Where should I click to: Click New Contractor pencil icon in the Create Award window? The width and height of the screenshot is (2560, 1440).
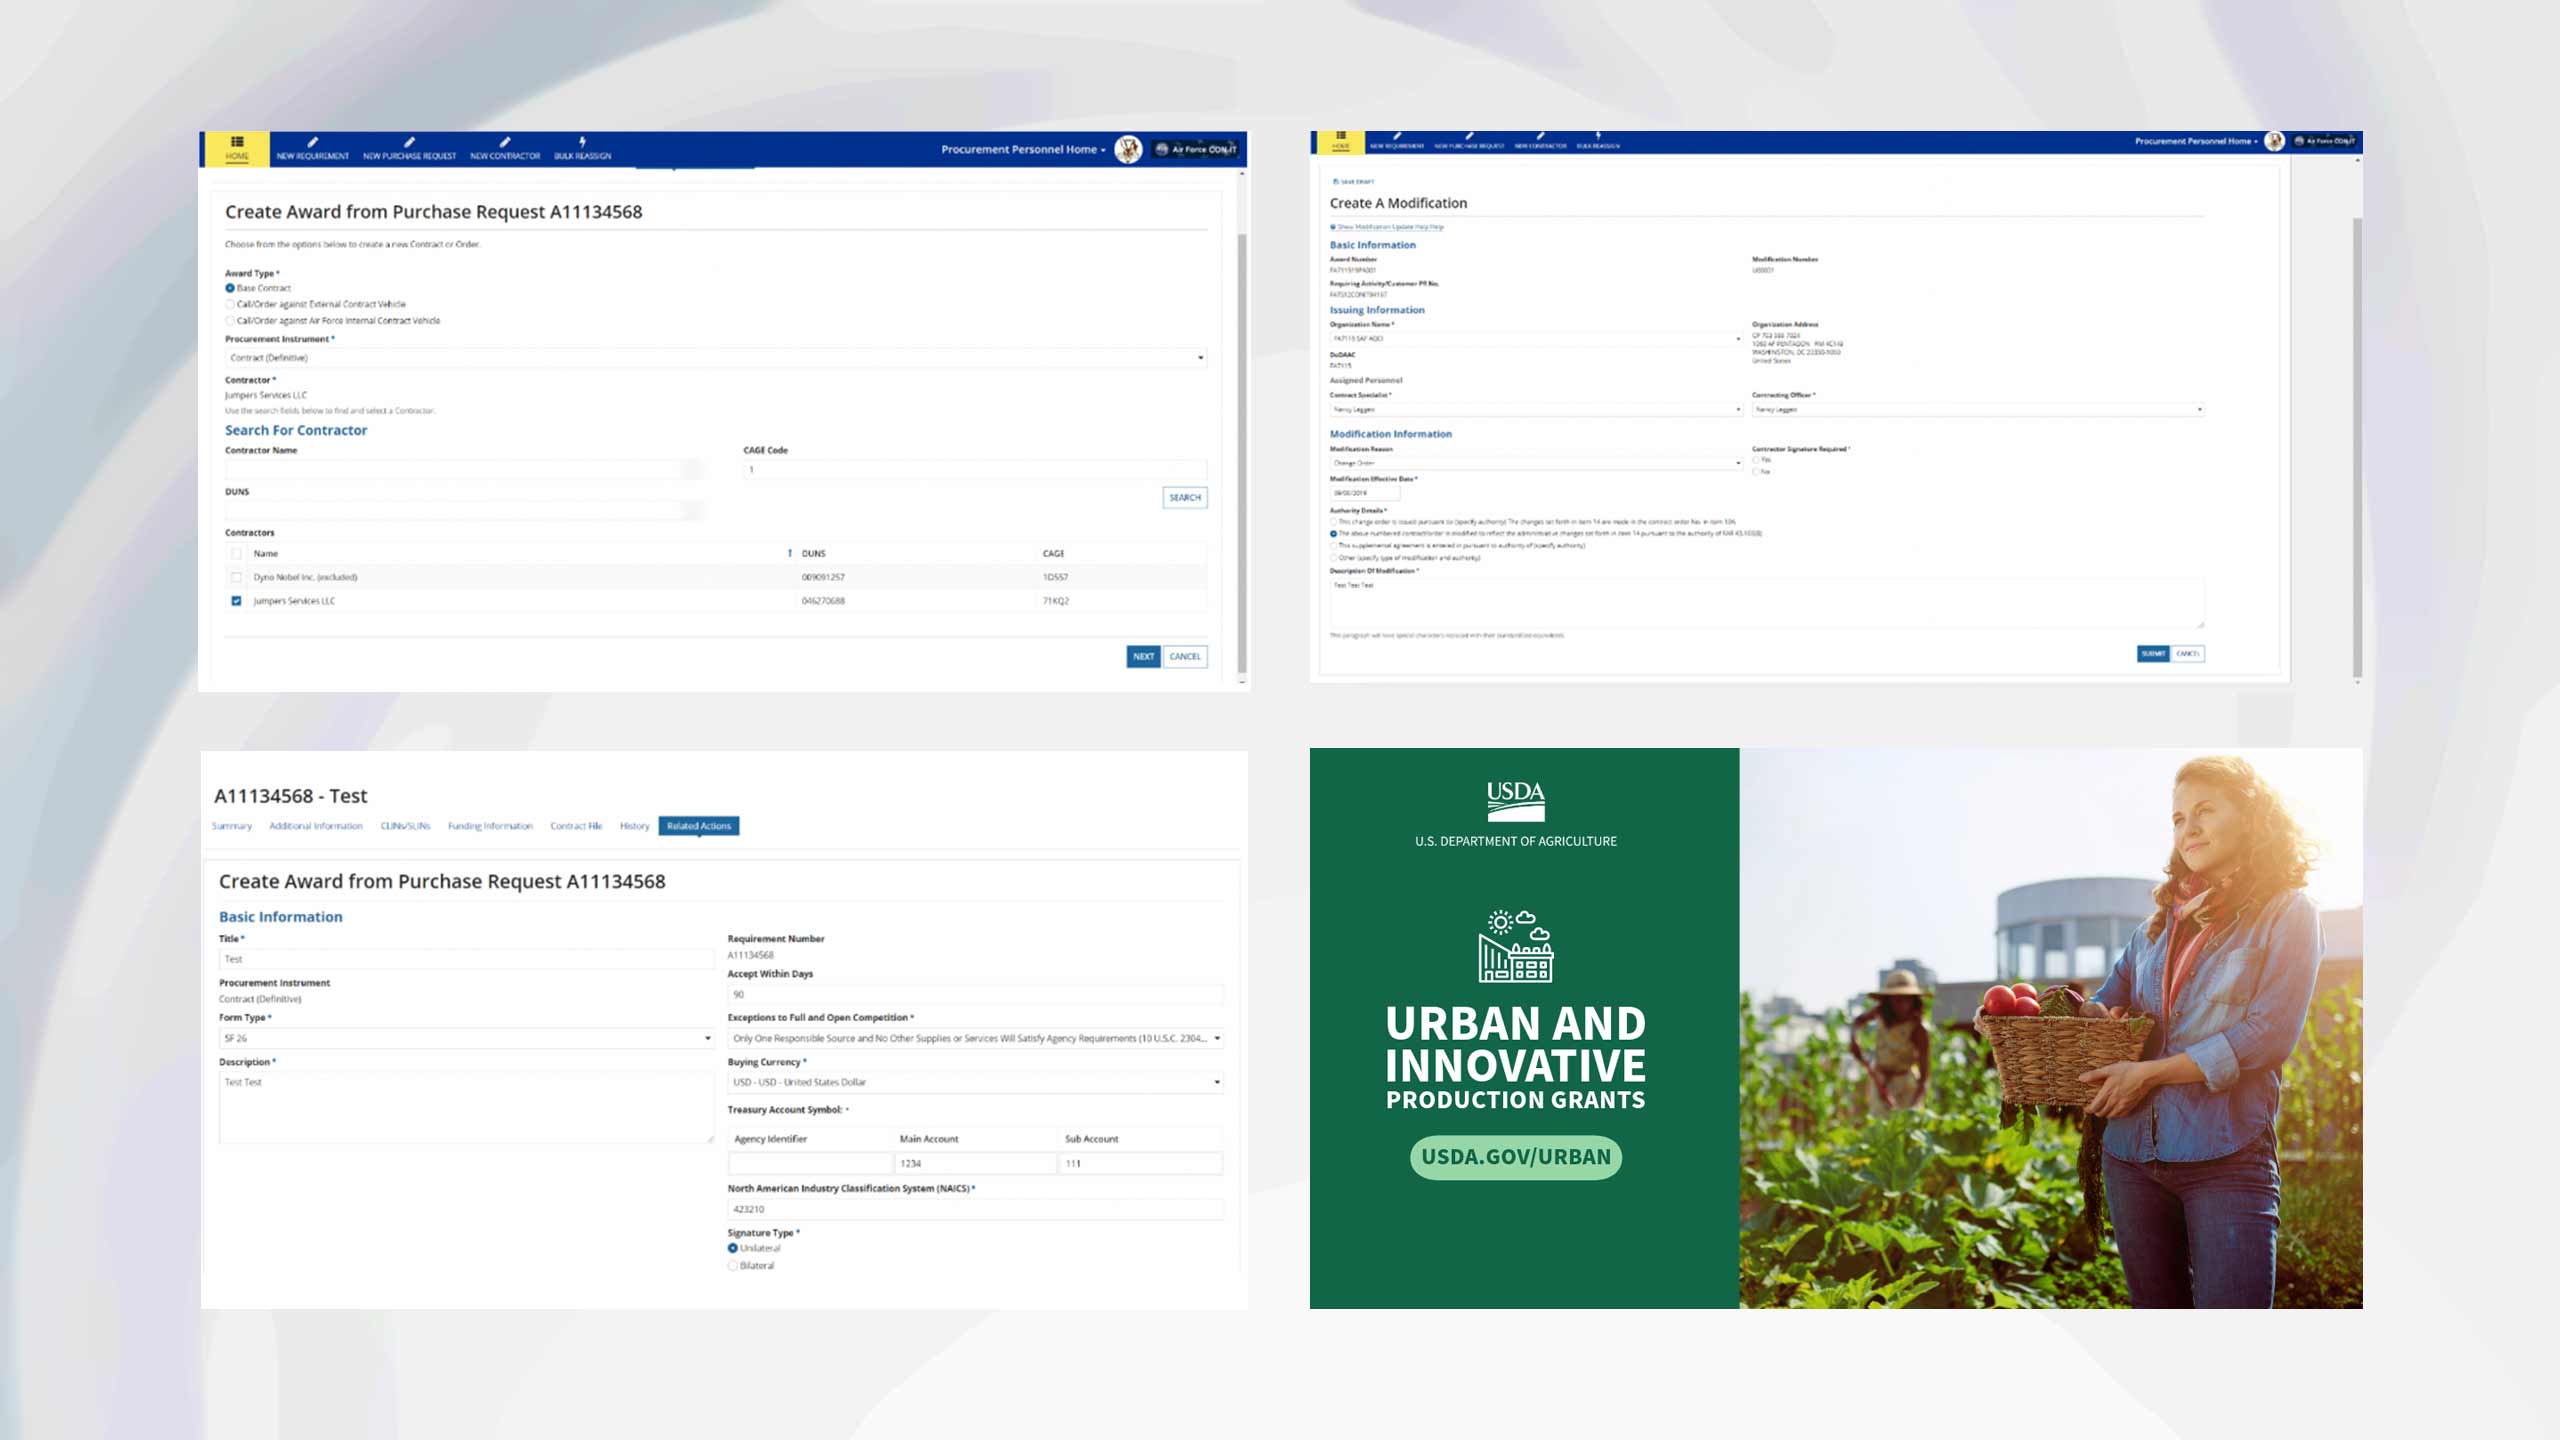505,142
